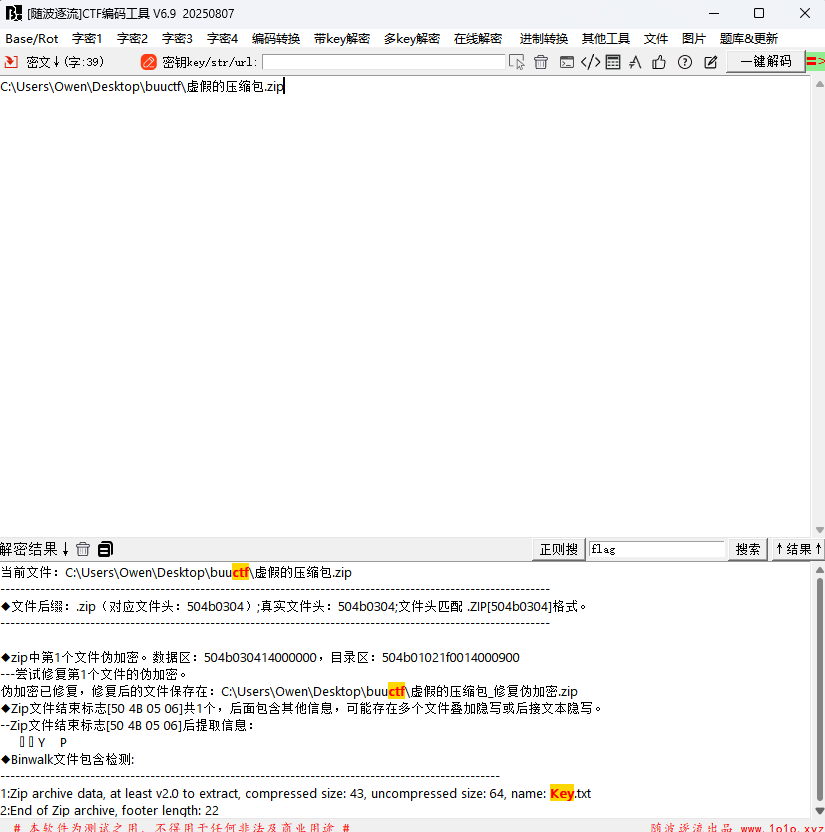This screenshot has height=832, width=825.
Task: Click the 密文↓(字:39) label
Action: coord(65,62)
